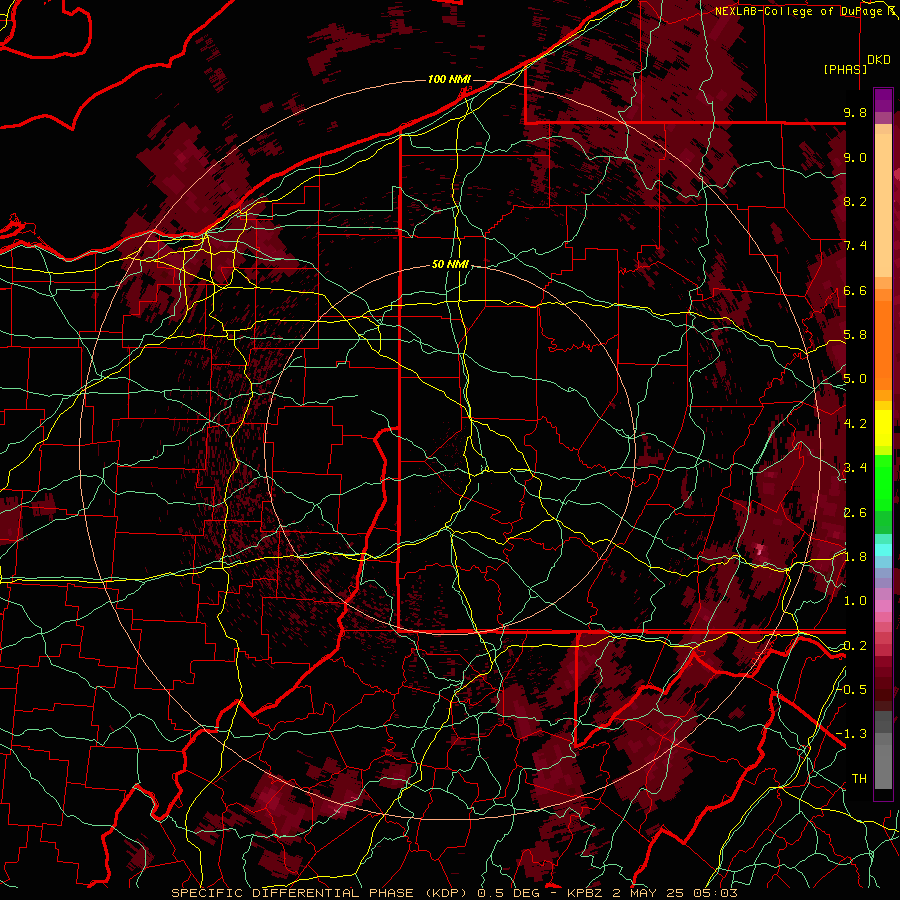The width and height of the screenshot is (900, 900).
Task: Click the -1.3 value on the color scale
Action: coord(851,734)
